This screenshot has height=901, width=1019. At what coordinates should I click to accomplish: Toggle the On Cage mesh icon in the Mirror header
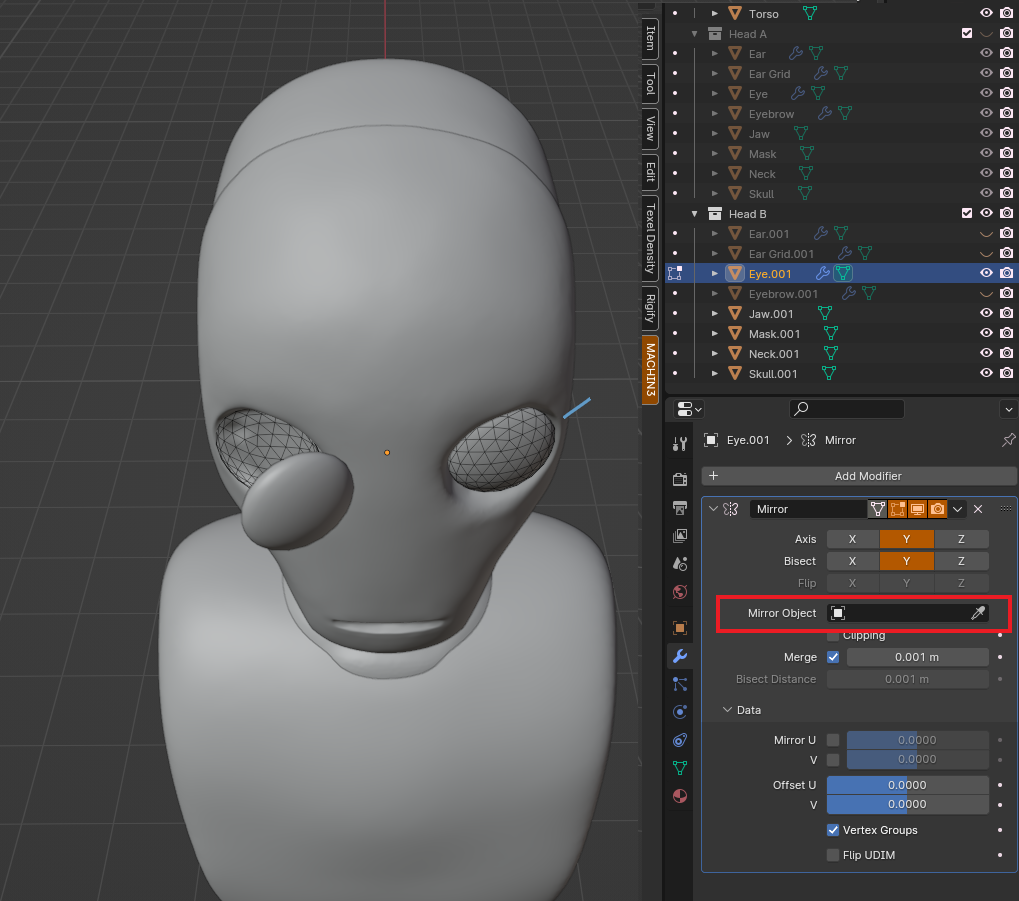click(x=877, y=509)
